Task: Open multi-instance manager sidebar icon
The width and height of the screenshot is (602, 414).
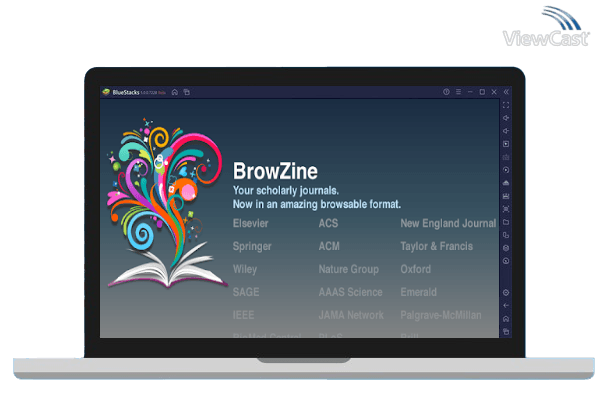Action: point(506,235)
